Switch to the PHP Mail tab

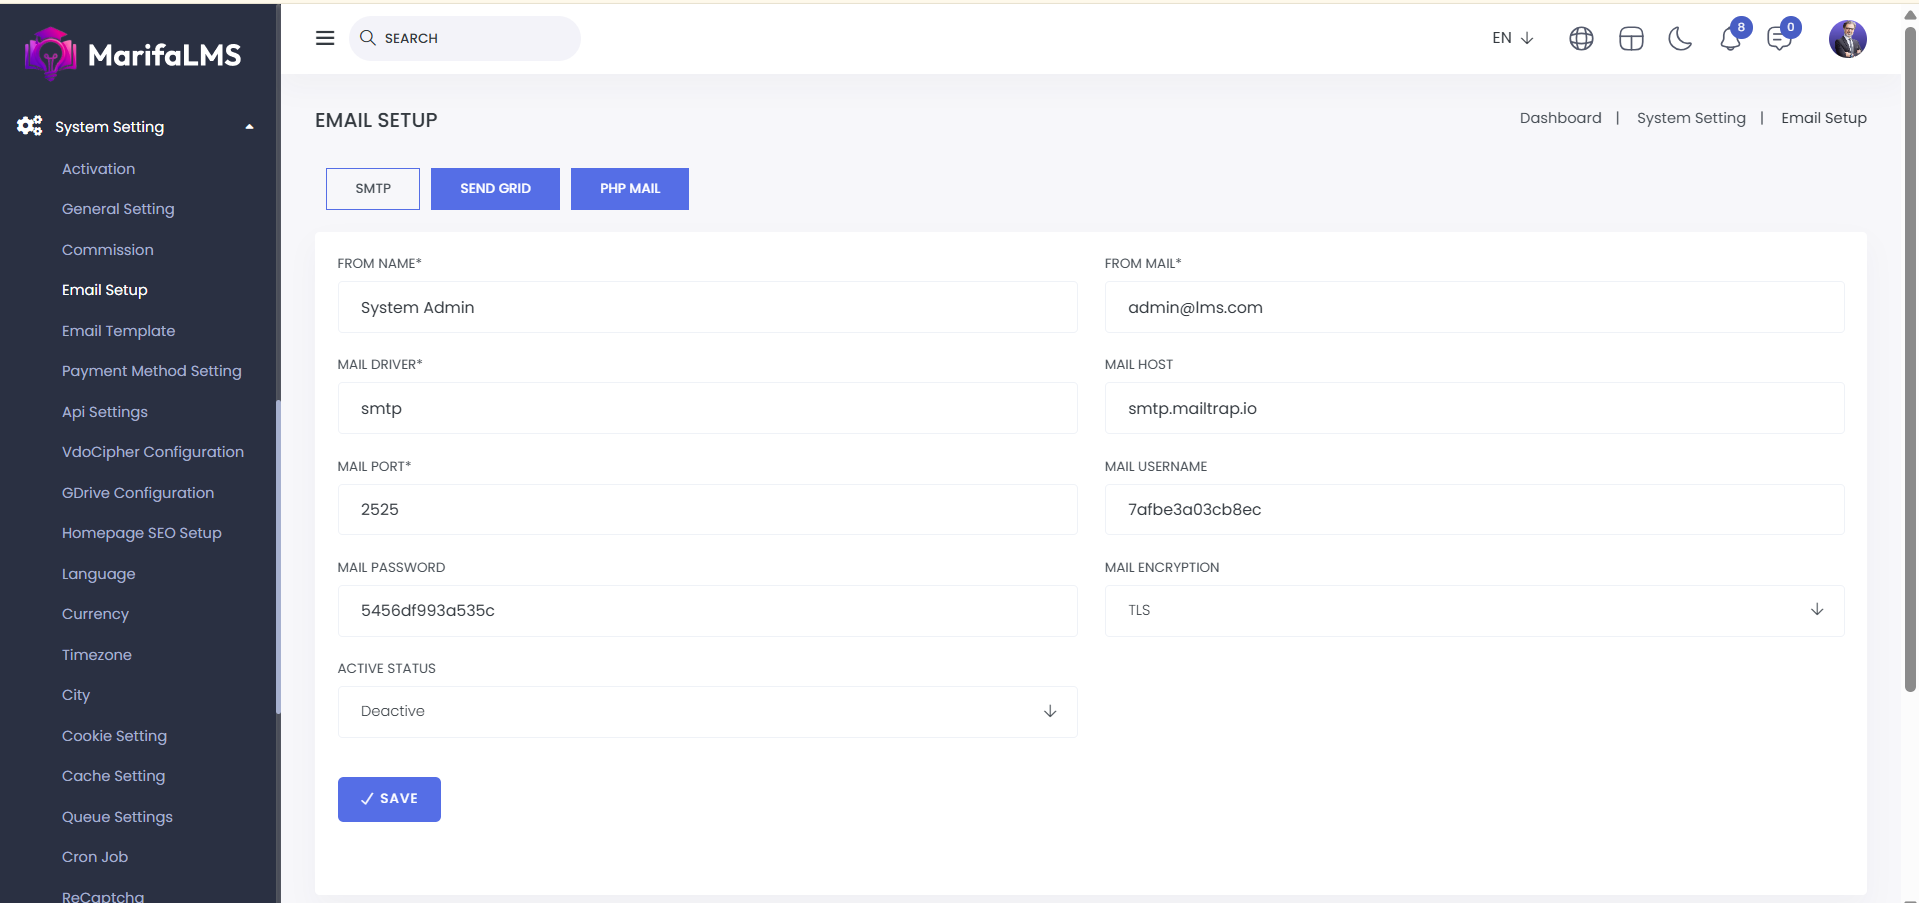coord(629,189)
